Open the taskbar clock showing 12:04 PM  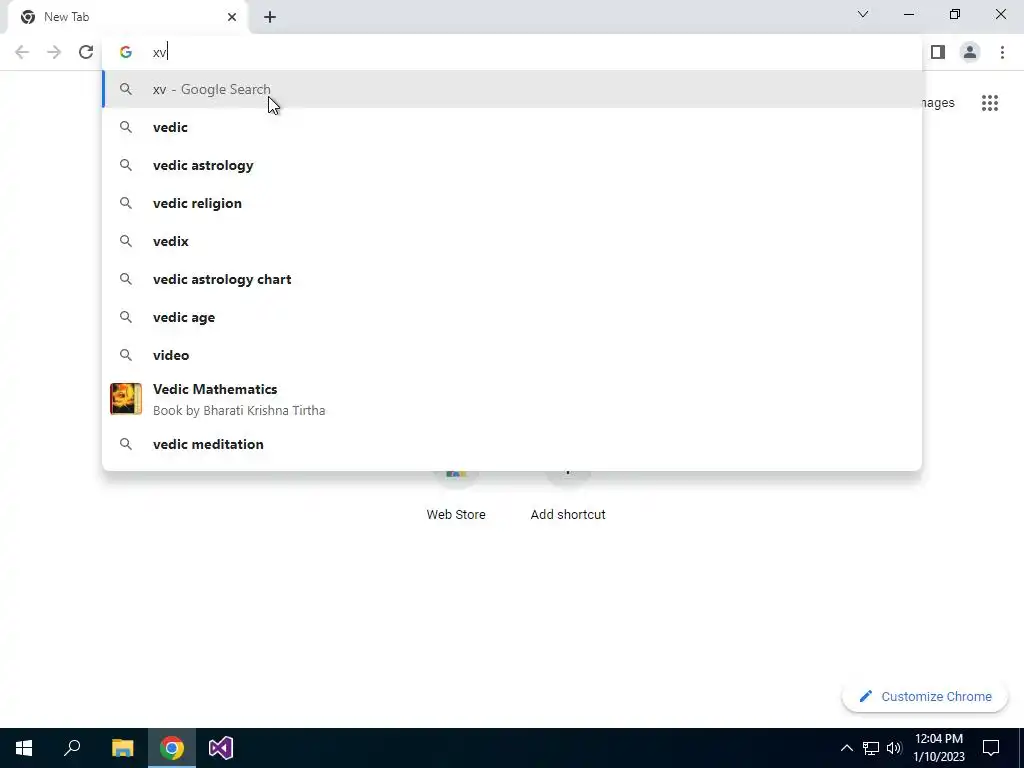tap(939, 748)
